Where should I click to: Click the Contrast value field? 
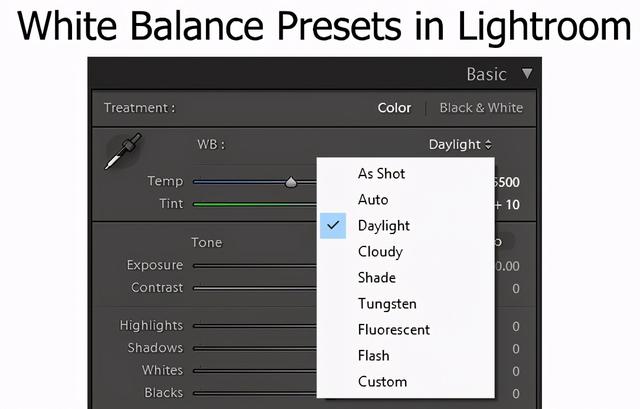[x=515, y=288]
